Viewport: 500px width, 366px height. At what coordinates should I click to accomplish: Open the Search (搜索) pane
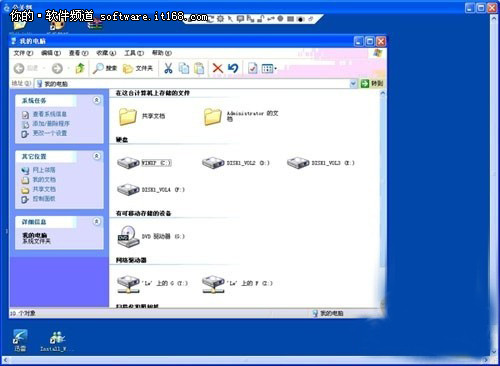click(x=105, y=68)
